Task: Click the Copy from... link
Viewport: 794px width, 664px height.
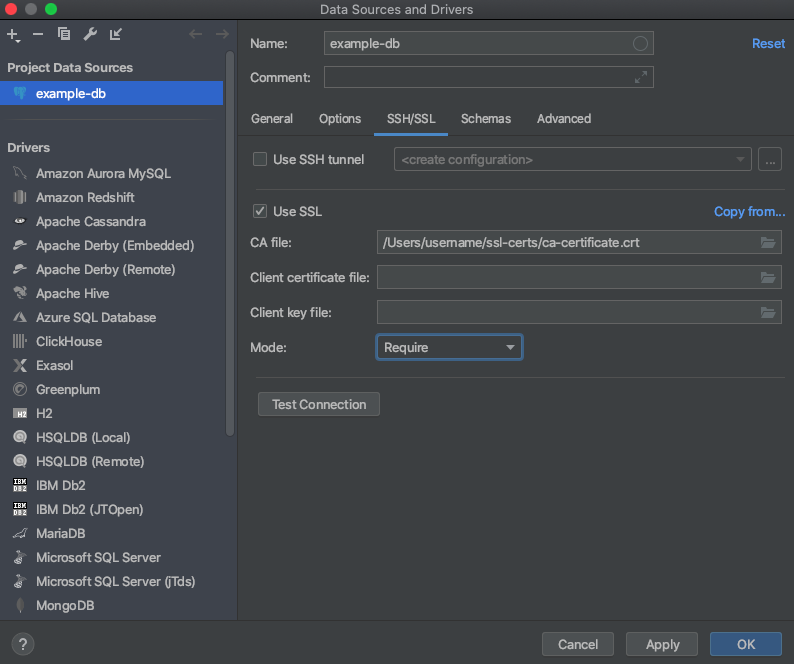Action: click(x=749, y=211)
